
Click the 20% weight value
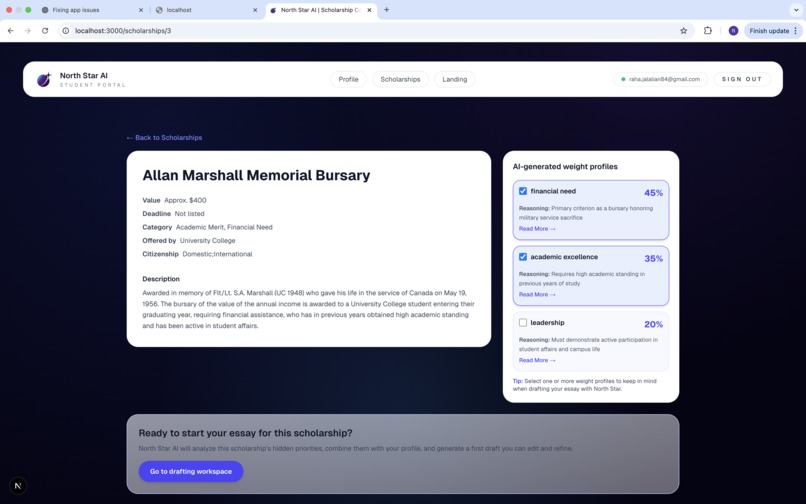(653, 325)
